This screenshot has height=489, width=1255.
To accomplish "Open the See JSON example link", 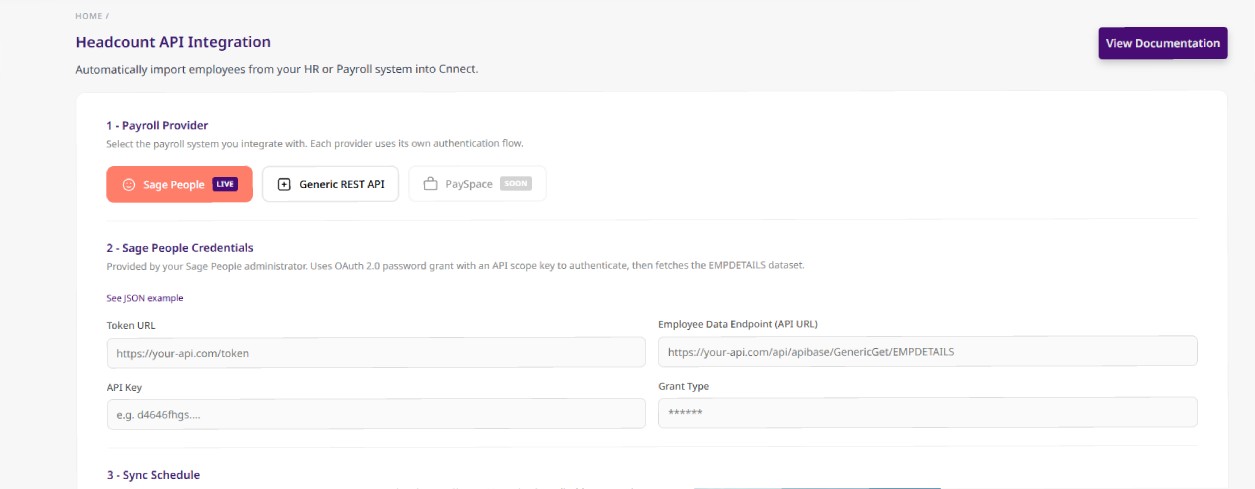I will (145, 298).
